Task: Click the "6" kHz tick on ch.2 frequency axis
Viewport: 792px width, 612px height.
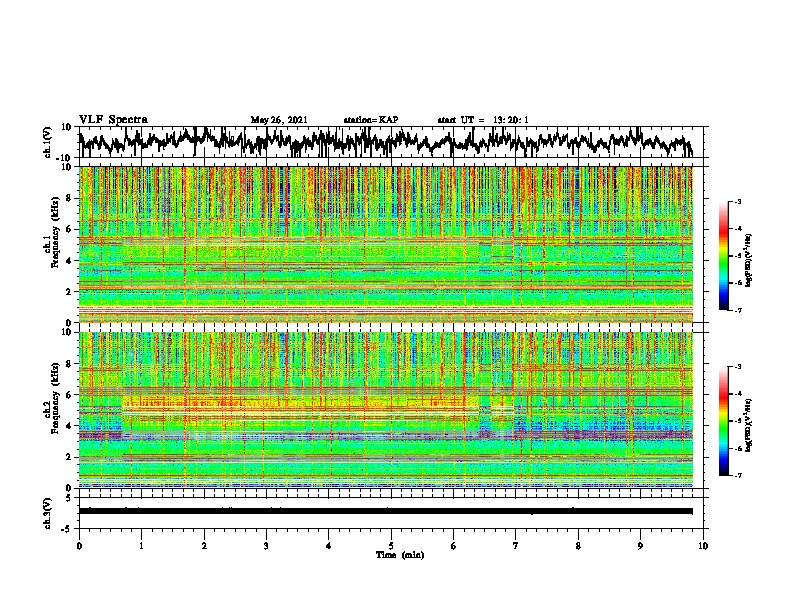Action: (69, 395)
